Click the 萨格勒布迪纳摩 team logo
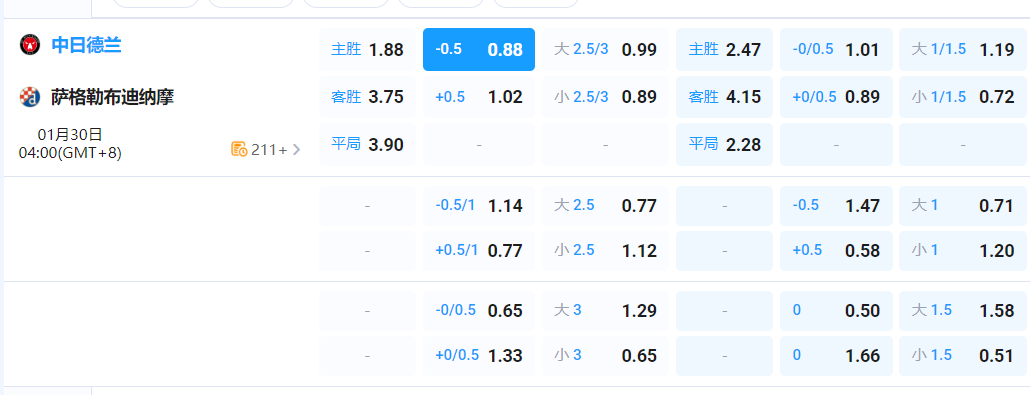1030x395 pixels. point(30,97)
